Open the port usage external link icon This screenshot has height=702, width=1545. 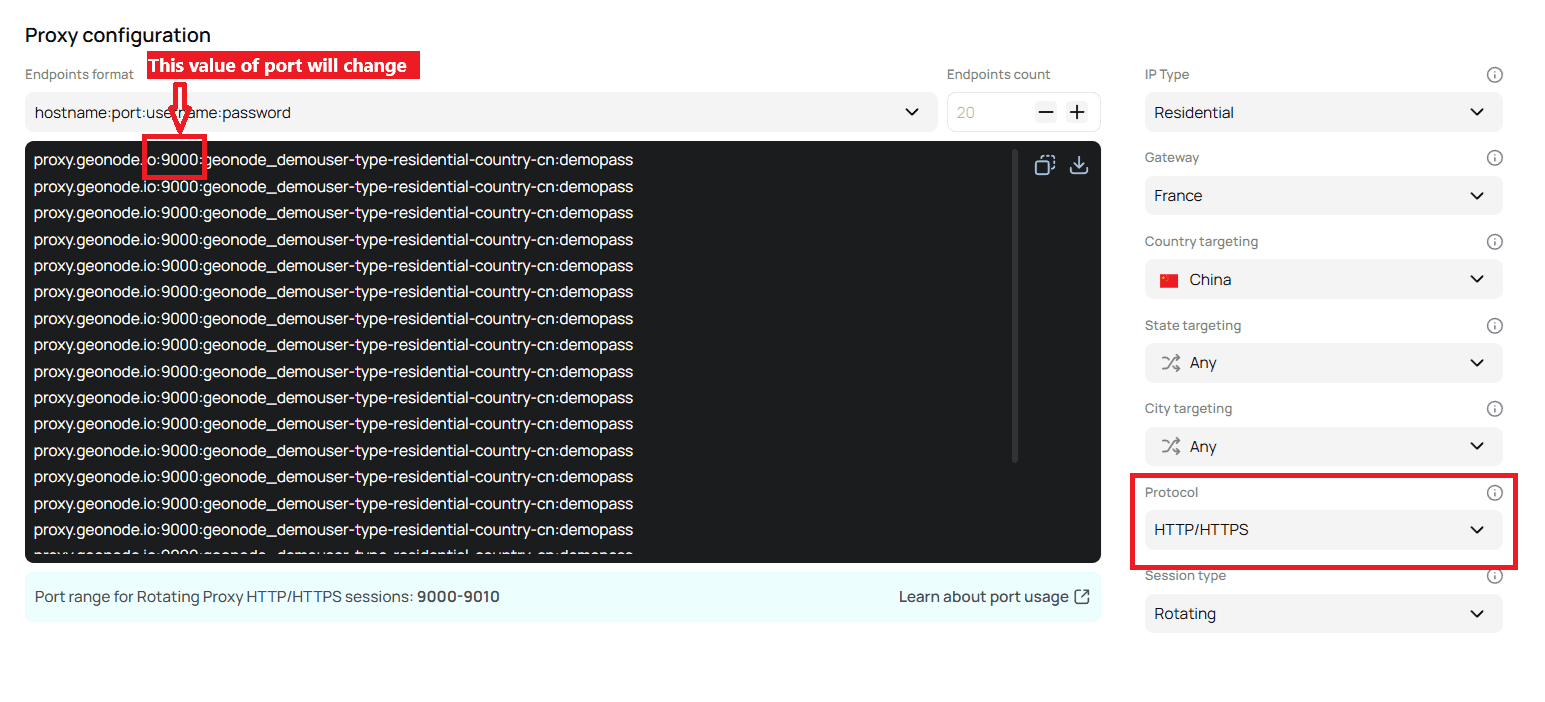(1082, 596)
